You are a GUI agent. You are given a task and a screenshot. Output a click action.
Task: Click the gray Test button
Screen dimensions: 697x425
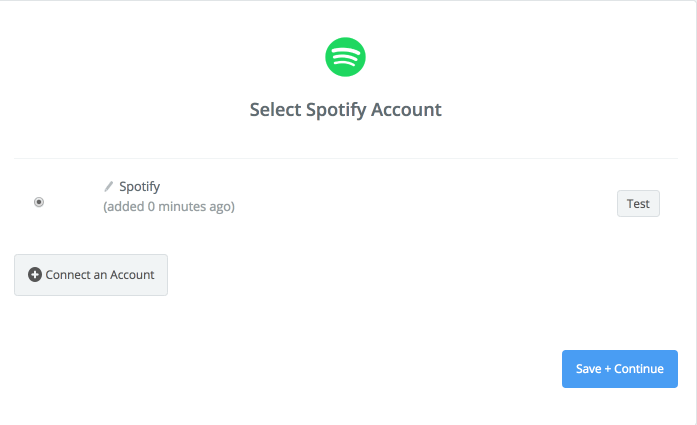click(638, 204)
